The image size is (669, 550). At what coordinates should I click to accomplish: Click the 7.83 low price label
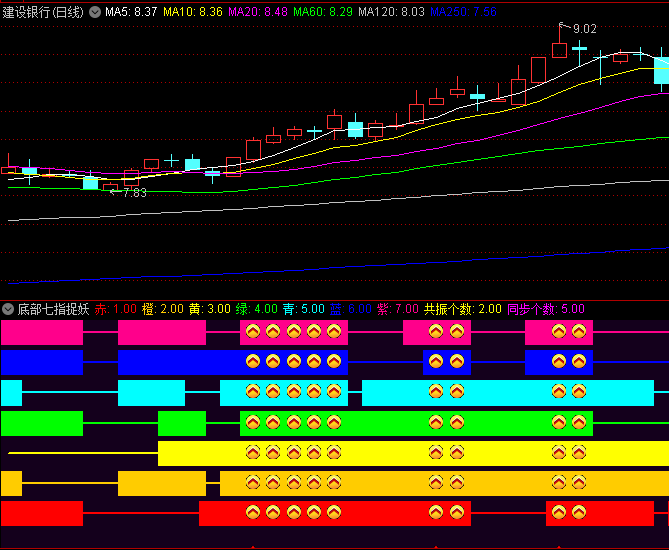pyautogui.click(x=135, y=193)
